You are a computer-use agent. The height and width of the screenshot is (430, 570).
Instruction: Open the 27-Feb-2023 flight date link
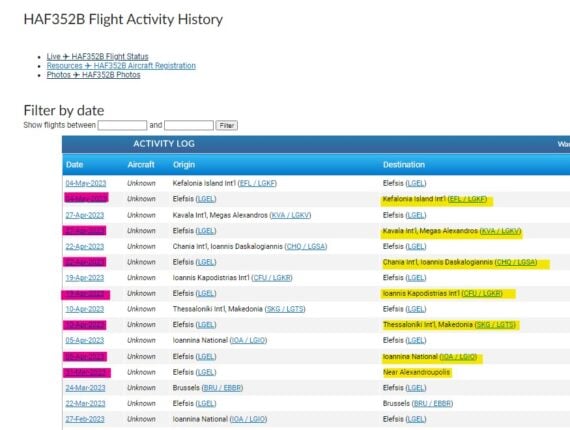[85, 419]
